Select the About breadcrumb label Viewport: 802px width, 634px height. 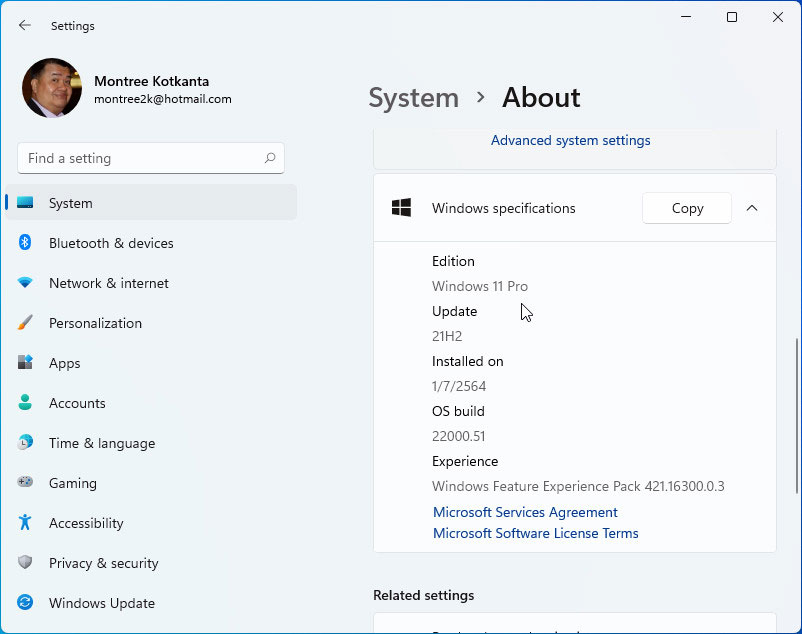point(541,97)
